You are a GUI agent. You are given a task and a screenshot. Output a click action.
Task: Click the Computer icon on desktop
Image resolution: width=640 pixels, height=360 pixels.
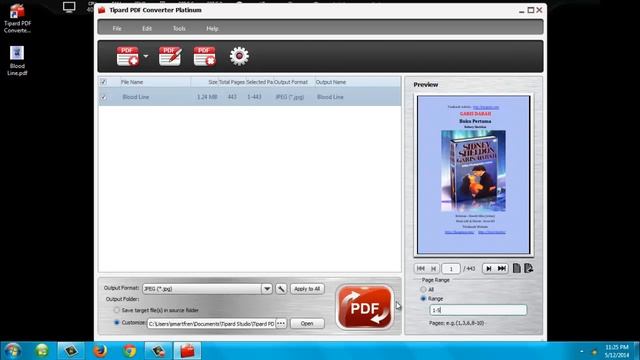[x=69, y=7]
